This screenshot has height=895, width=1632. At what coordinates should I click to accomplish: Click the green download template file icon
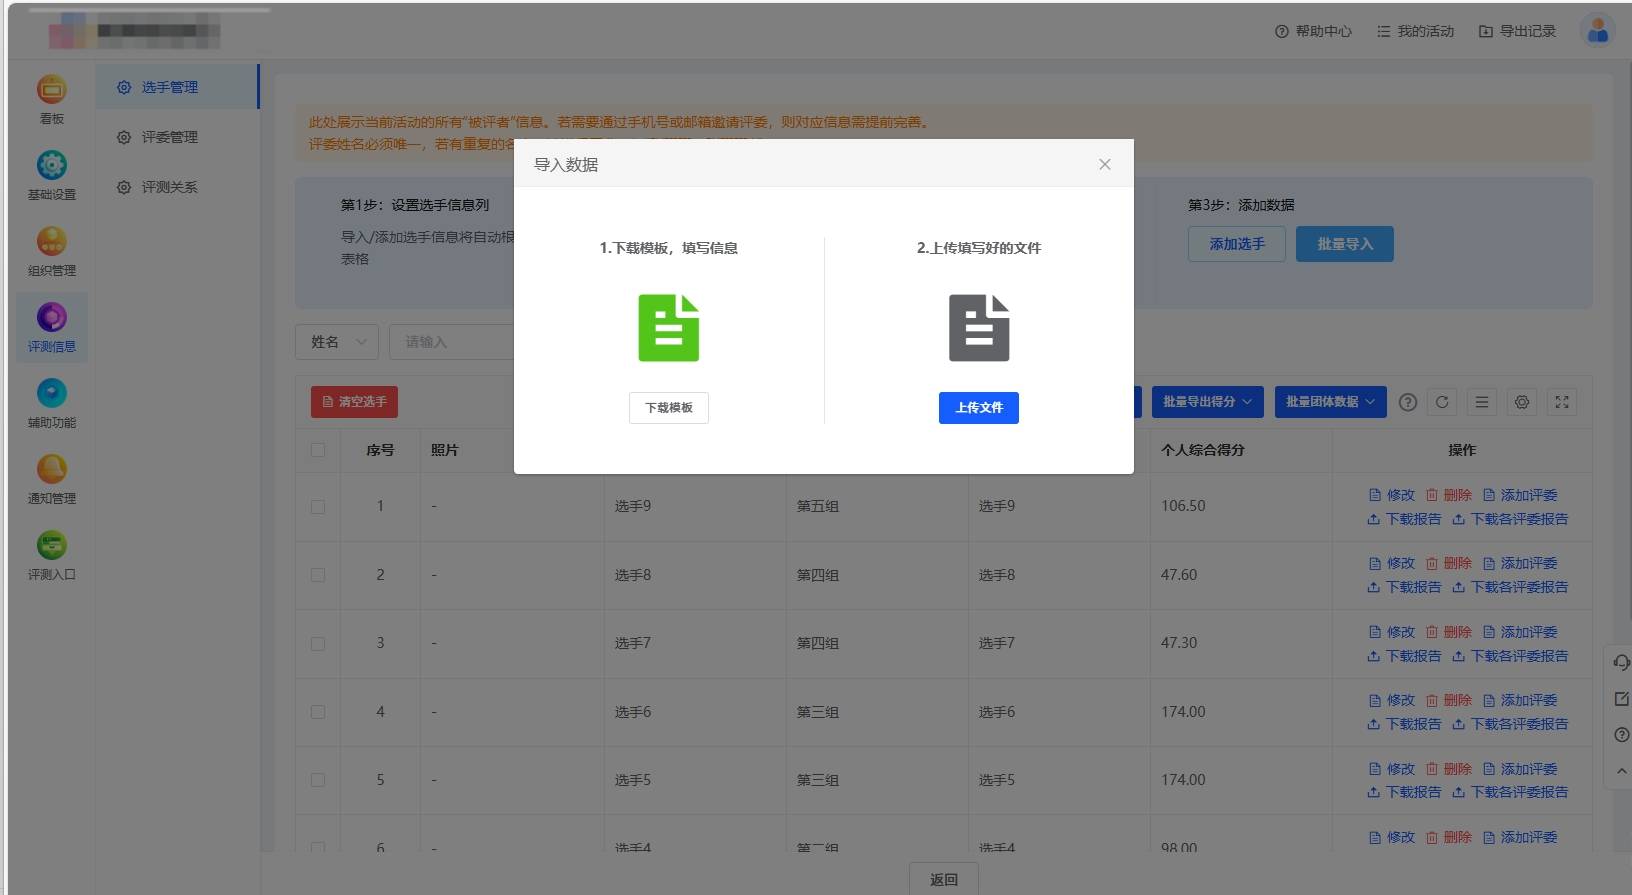(x=668, y=328)
